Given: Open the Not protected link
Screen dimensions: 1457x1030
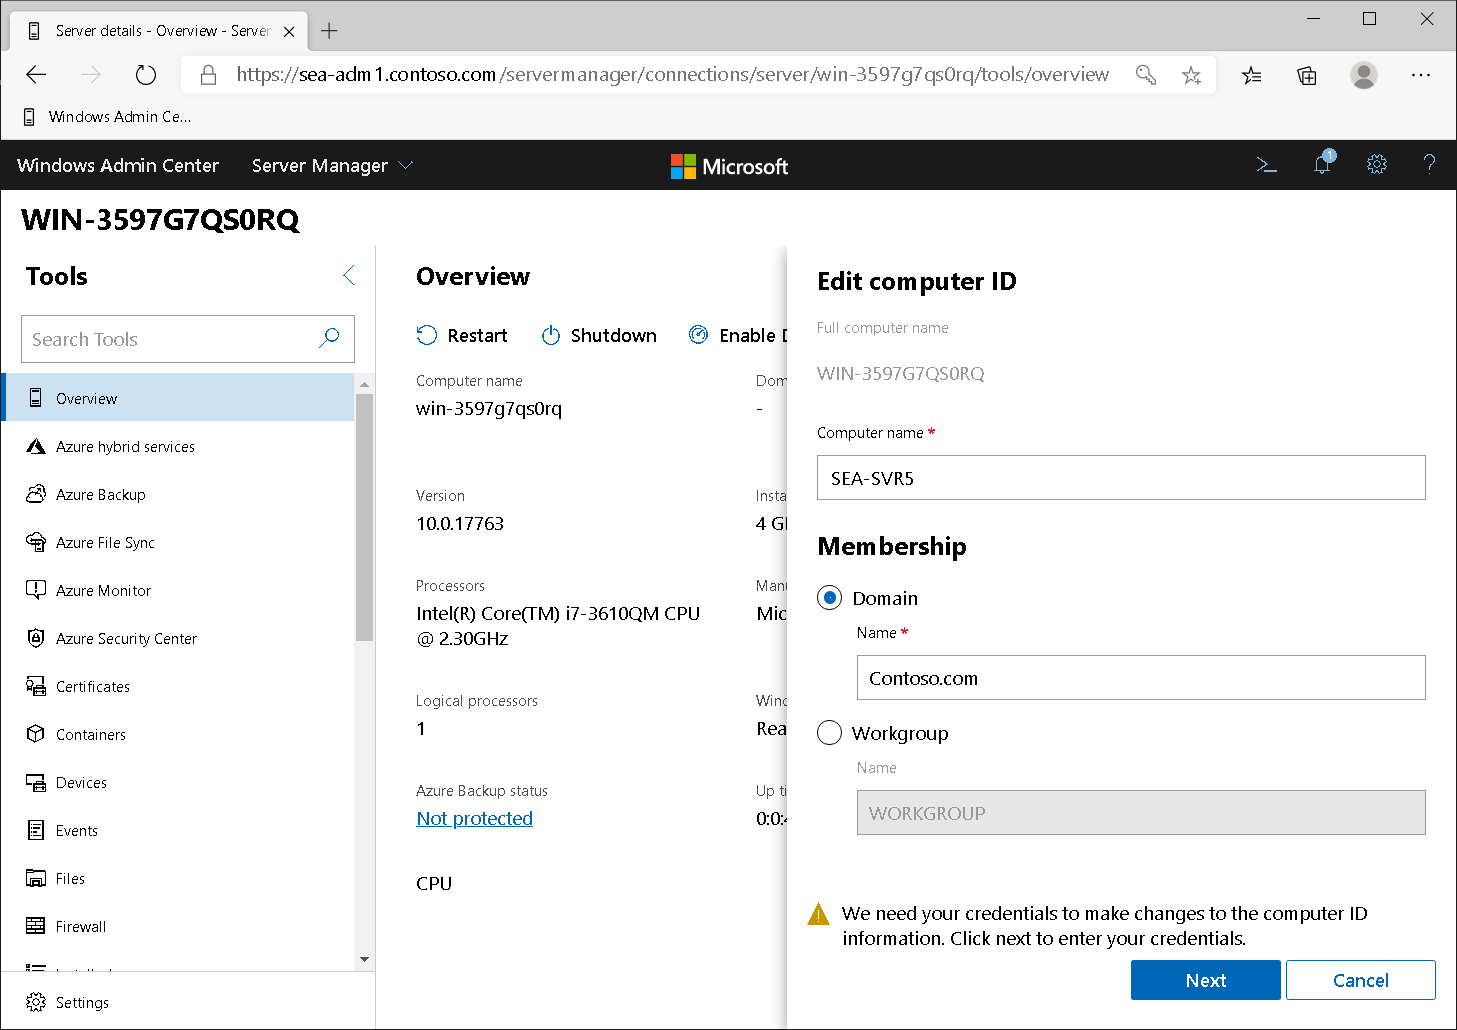Looking at the screenshot, I should point(474,818).
